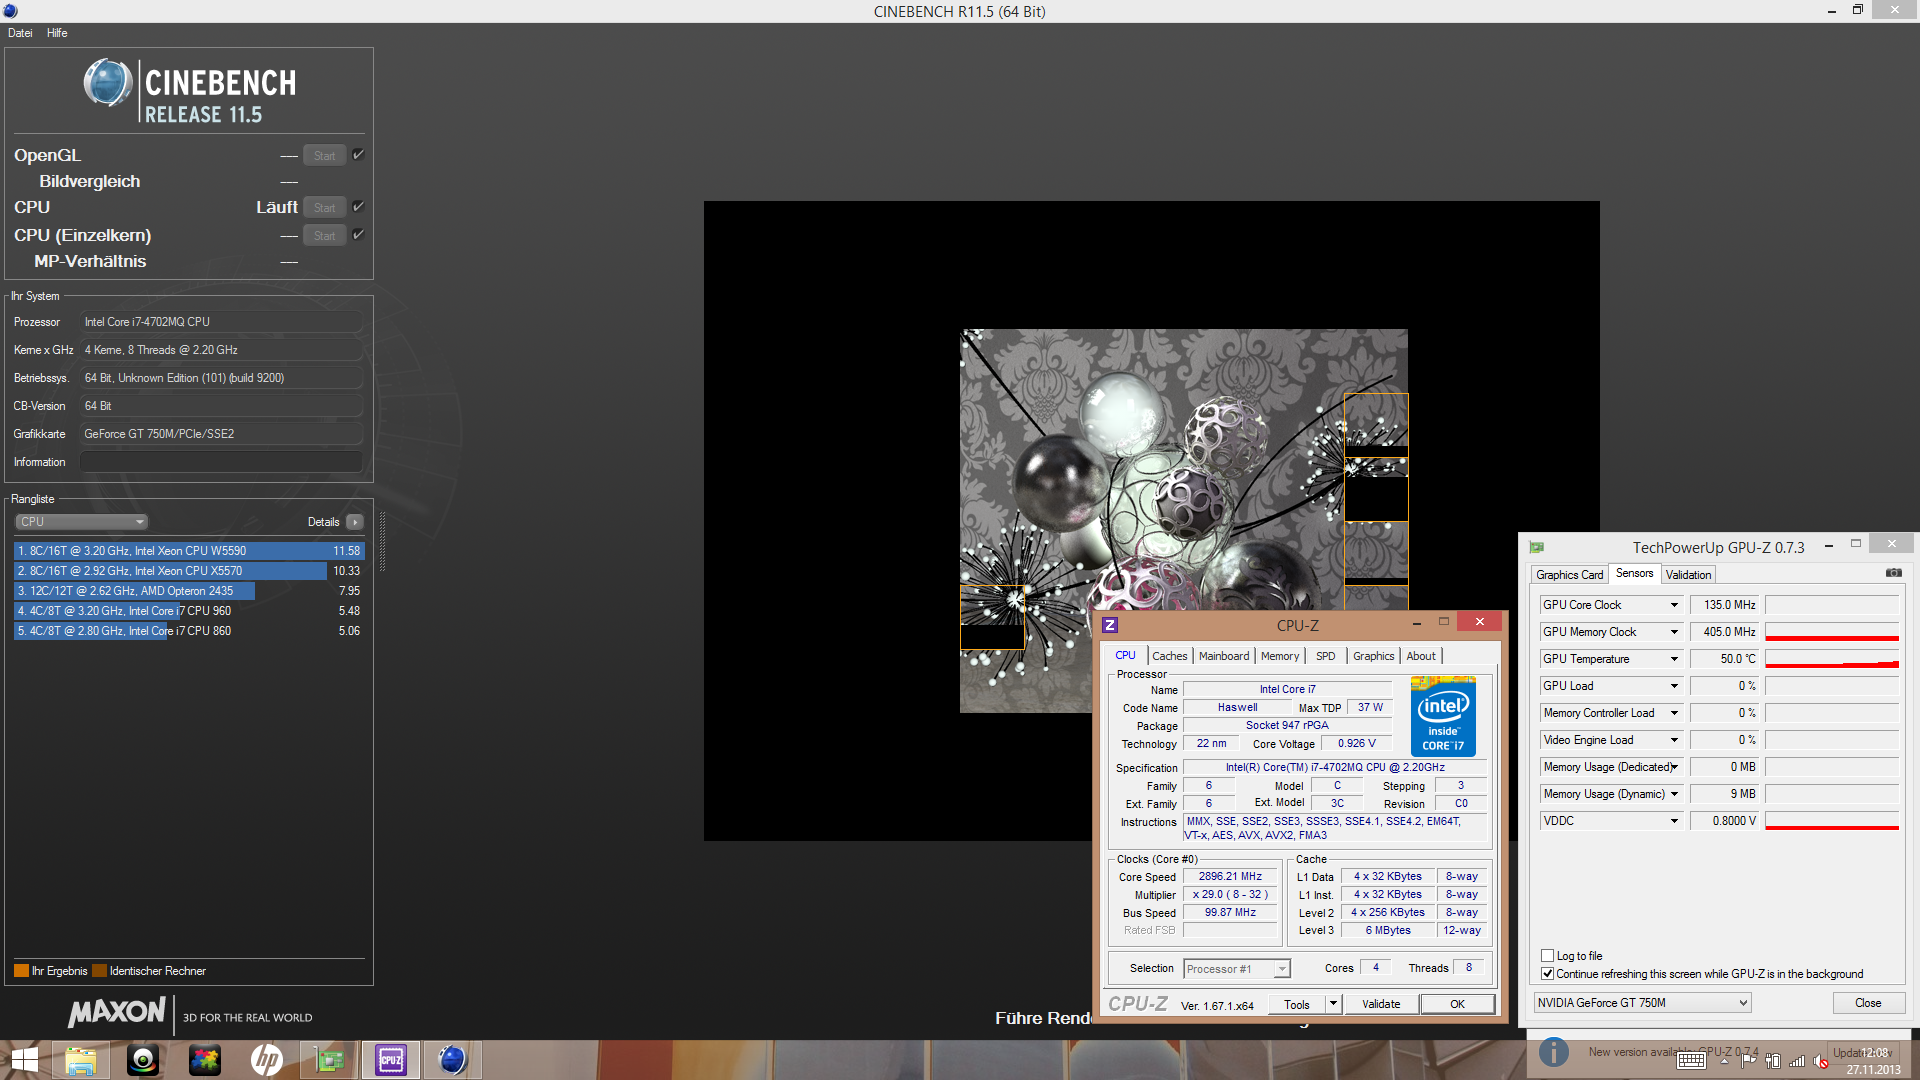Switch to the Memory tab in CPU-Z
Viewport: 1920px width, 1080px height.
1279,656
